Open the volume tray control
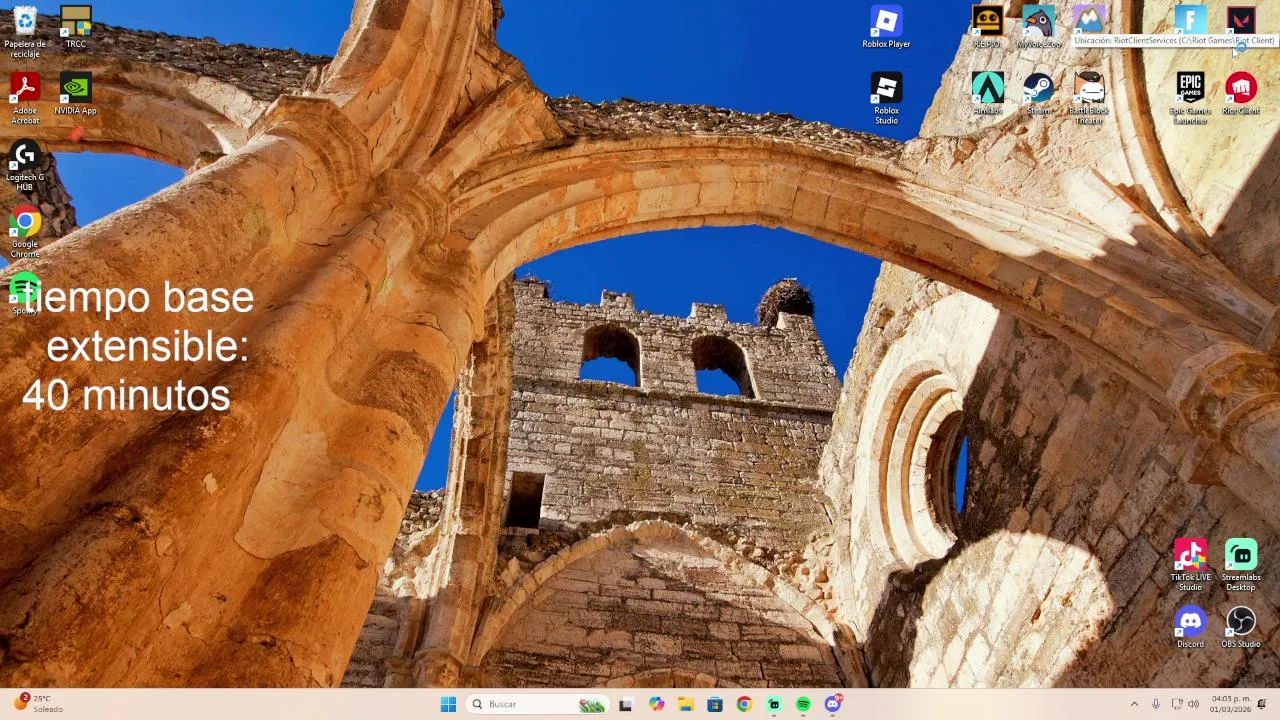The image size is (1280, 720). [1193, 704]
